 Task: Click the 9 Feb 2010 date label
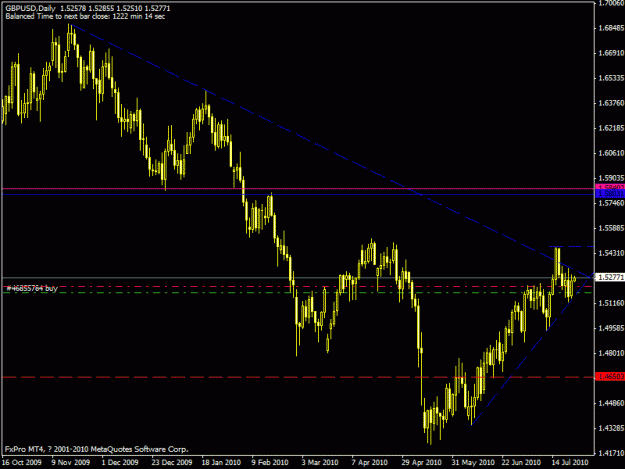point(270,463)
